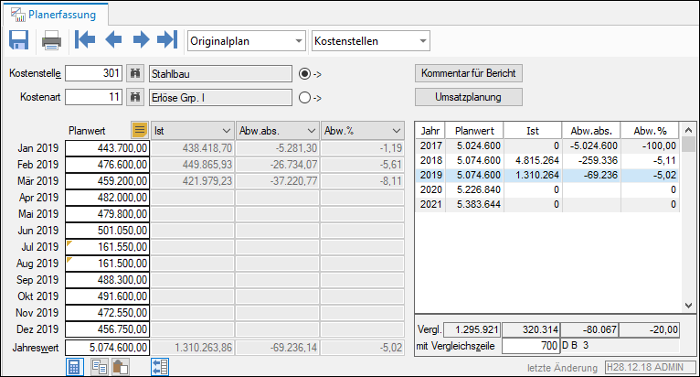Click the Abw.abs. header in year table
This screenshot has height=377, width=700.
point(591,131)
